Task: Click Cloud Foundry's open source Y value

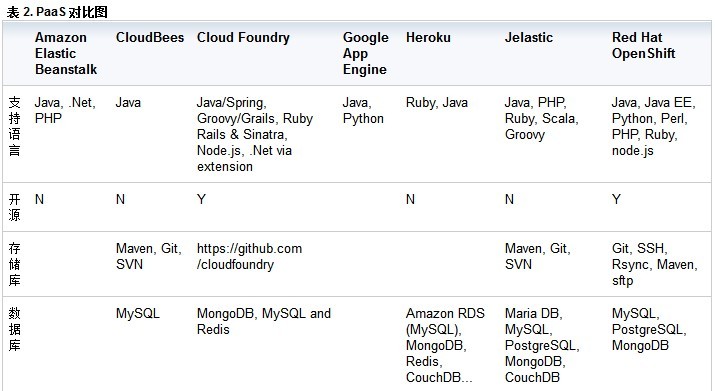Action: tap(201, 199)
